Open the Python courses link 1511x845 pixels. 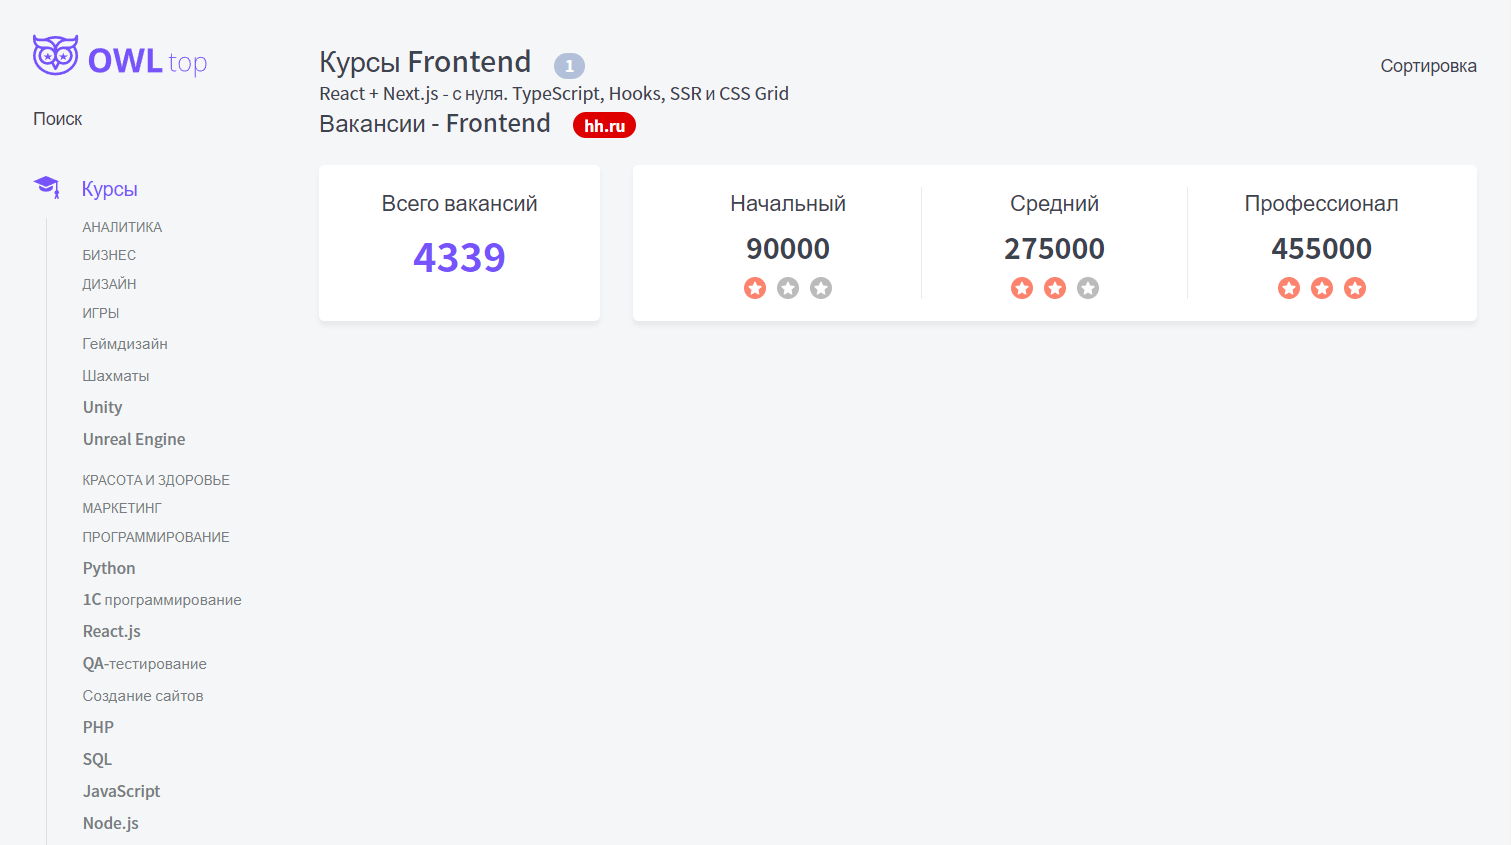109,568
